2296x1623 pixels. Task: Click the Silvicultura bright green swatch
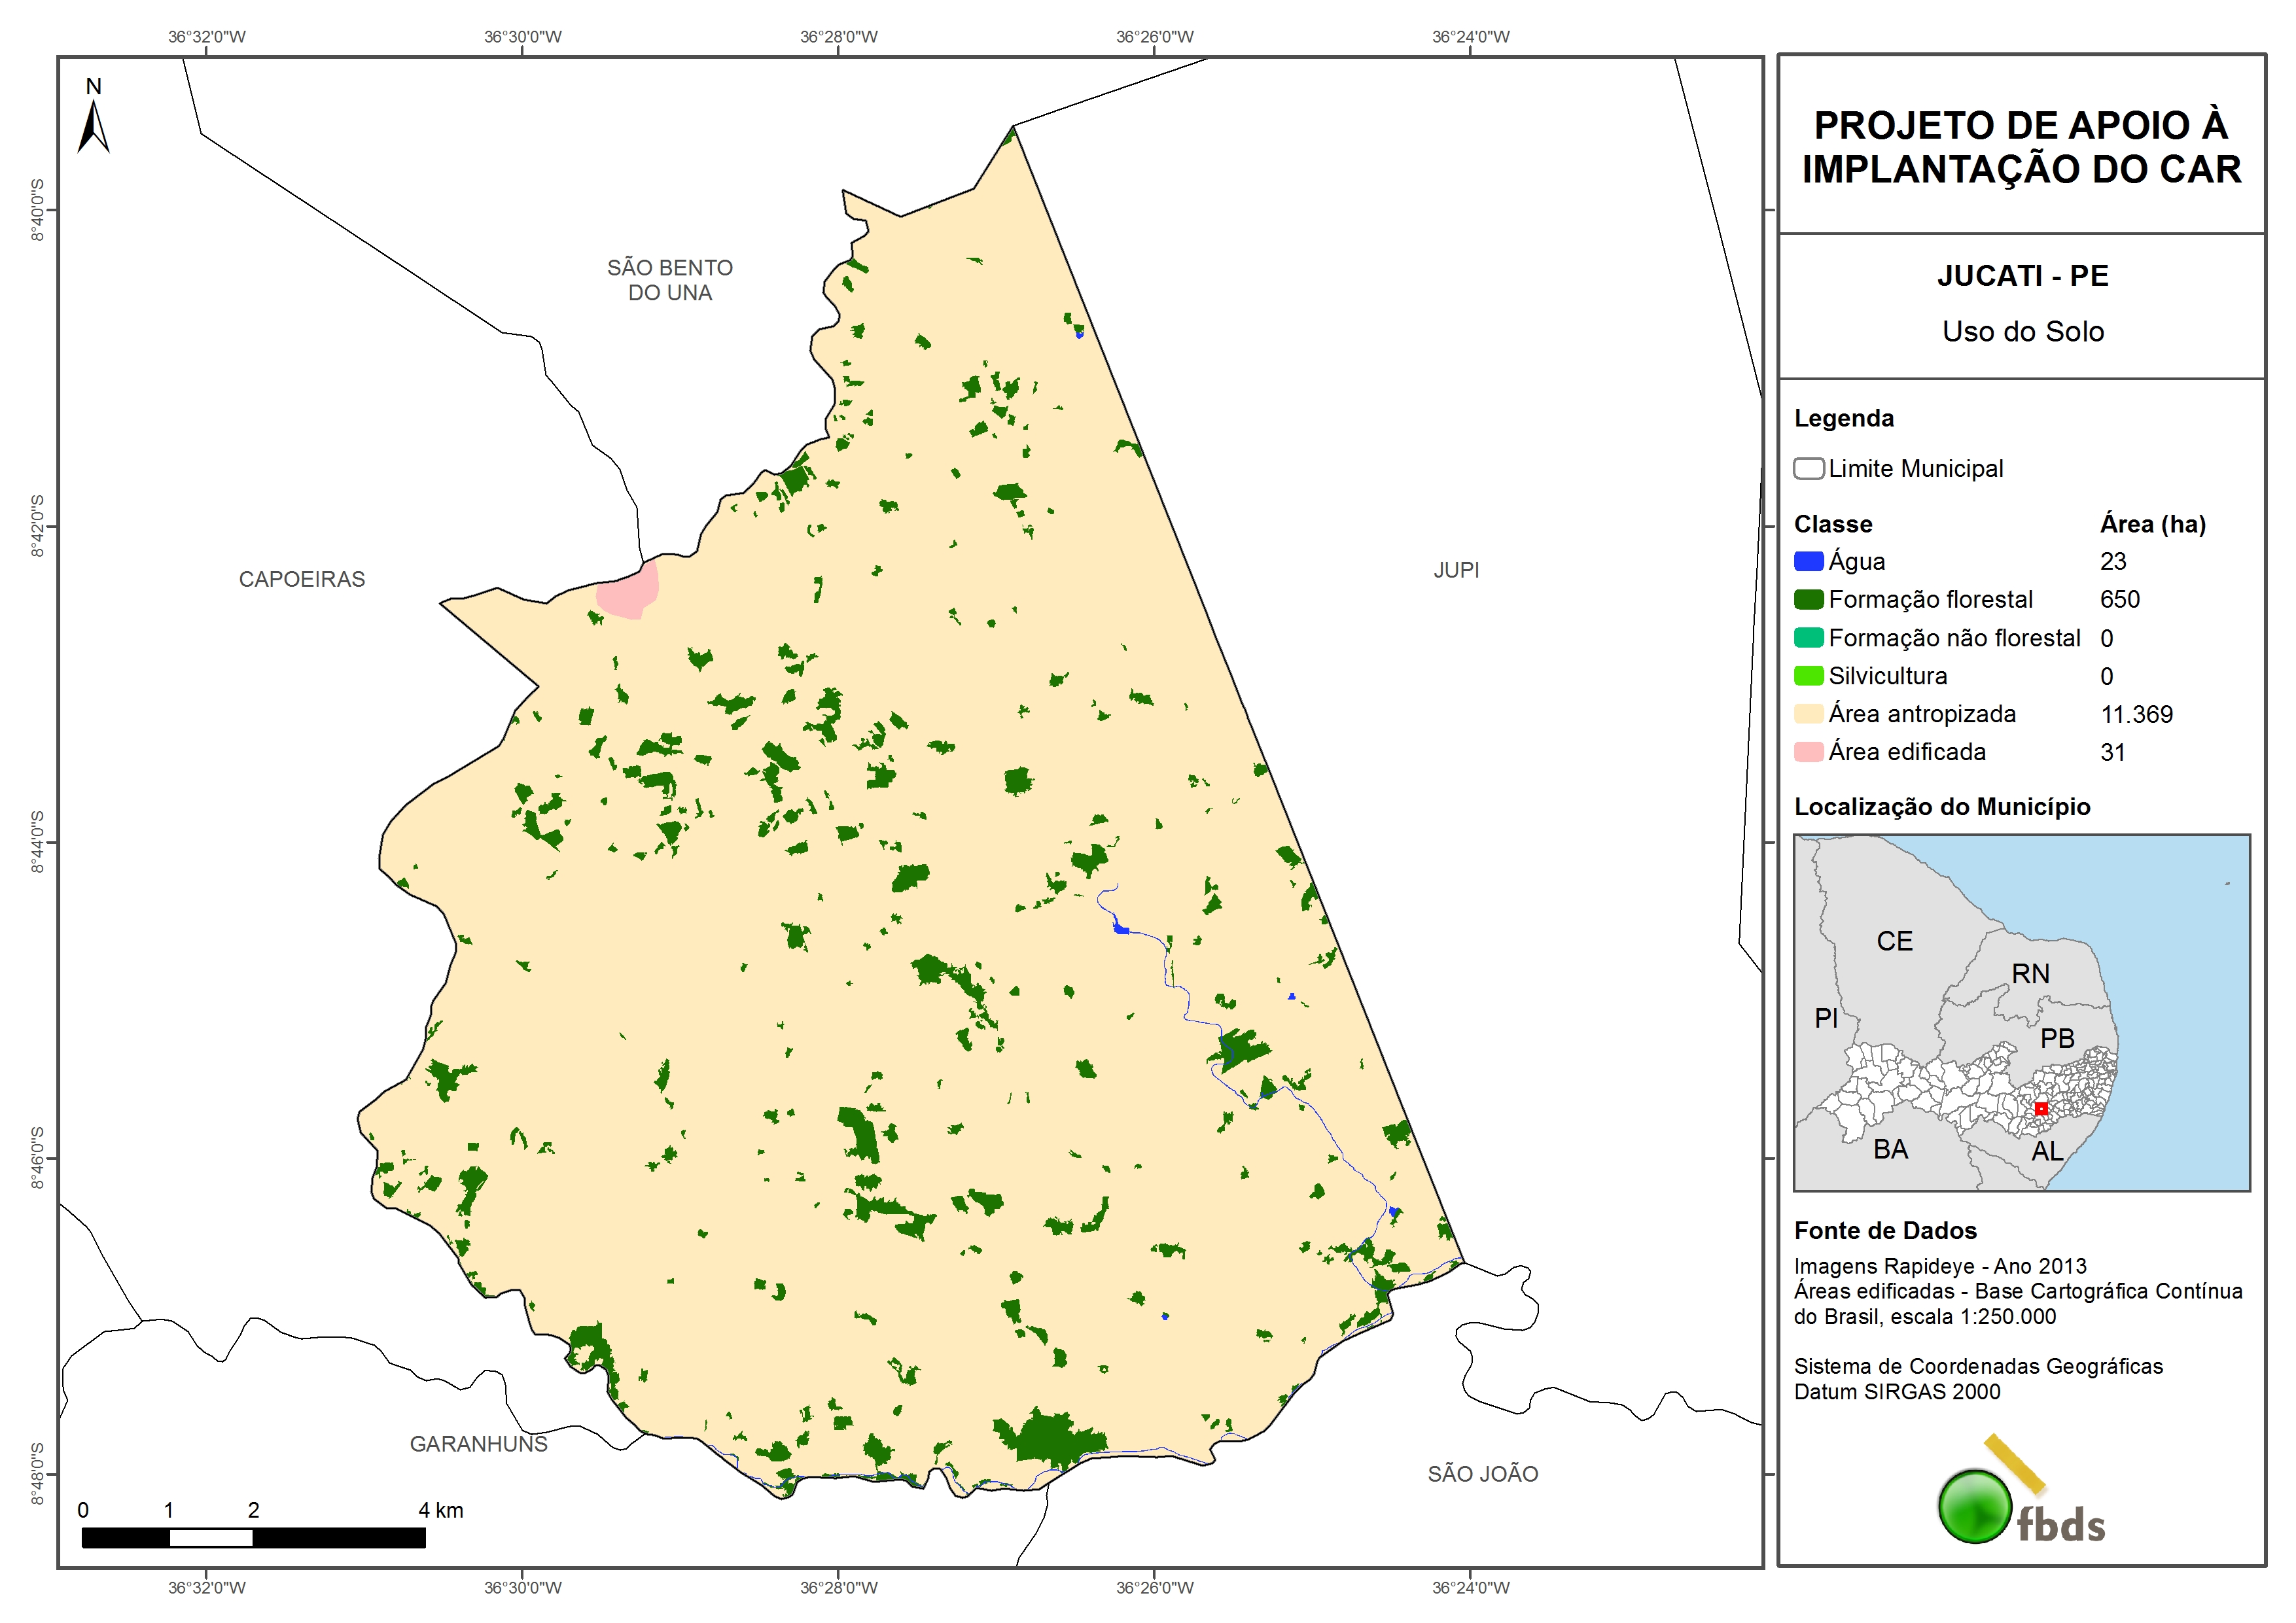click(x=1808, y=675)
